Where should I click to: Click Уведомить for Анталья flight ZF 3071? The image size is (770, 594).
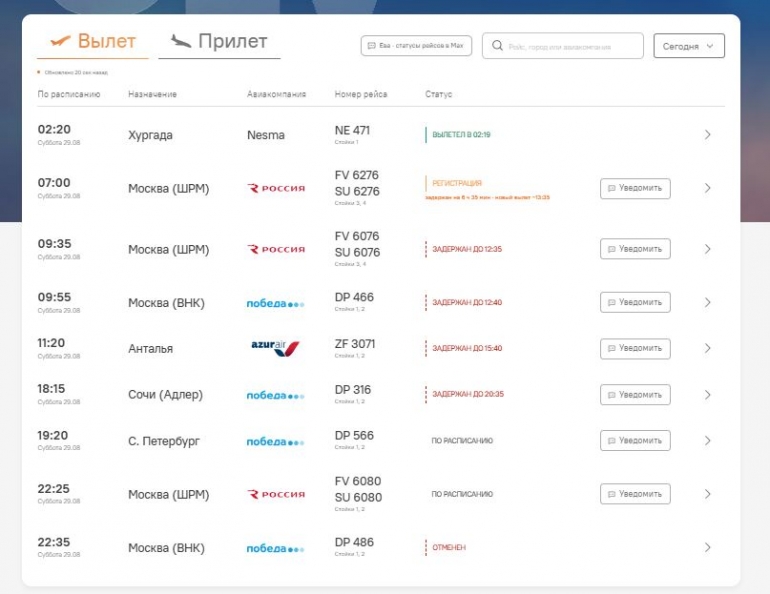pyautogui.click(x=635, y=349)
